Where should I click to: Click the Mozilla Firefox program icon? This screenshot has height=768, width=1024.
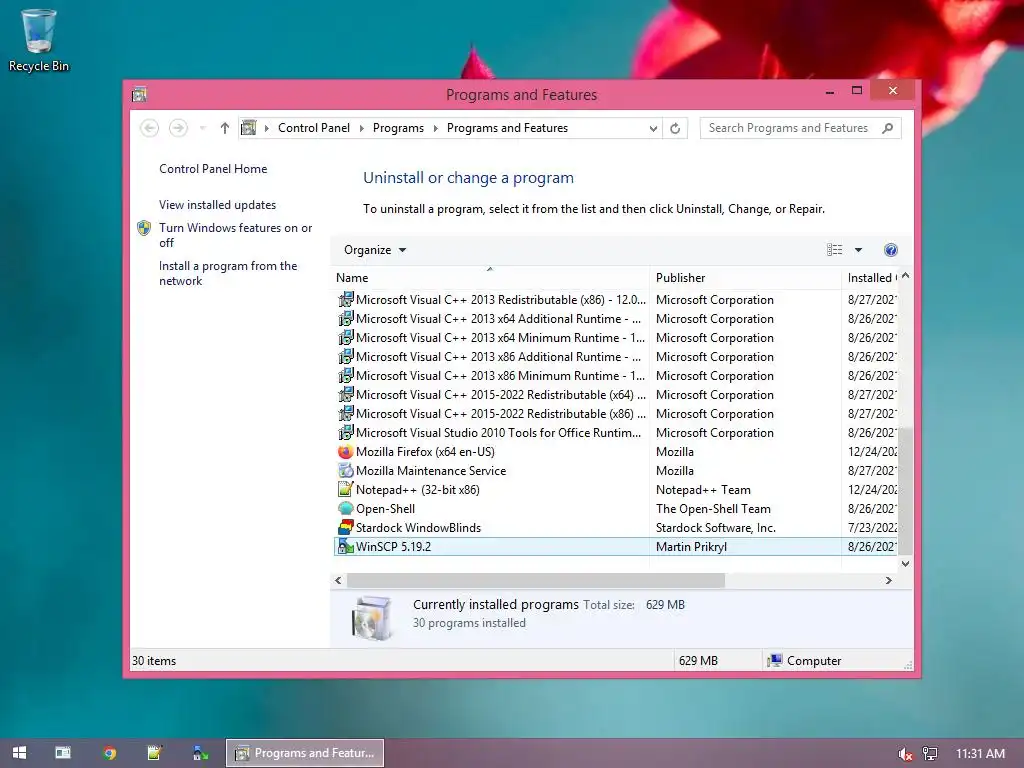tap(345, 452)
